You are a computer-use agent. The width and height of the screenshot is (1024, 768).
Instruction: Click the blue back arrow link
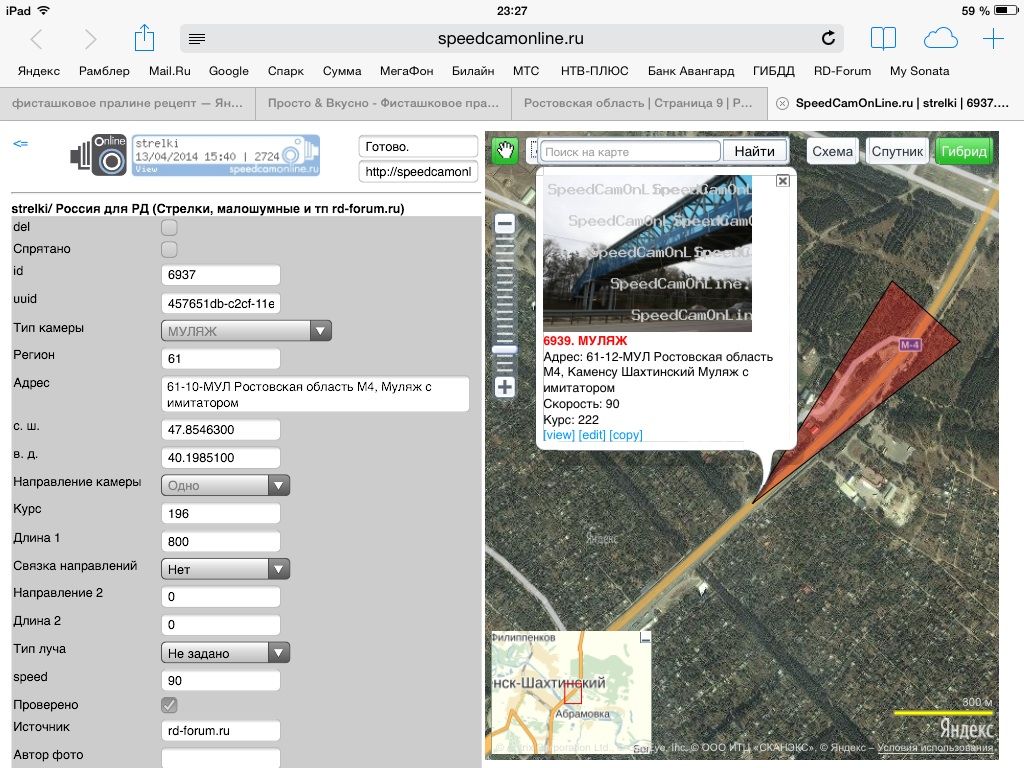coord(20,144)
